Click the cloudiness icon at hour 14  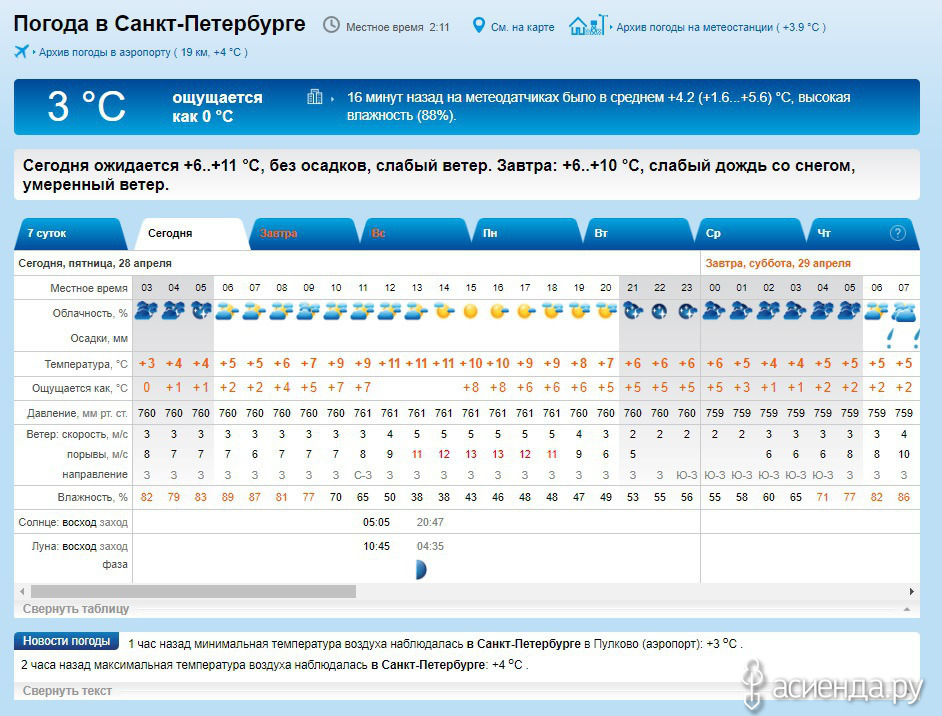pyautogui.click(x=444, y=311)
